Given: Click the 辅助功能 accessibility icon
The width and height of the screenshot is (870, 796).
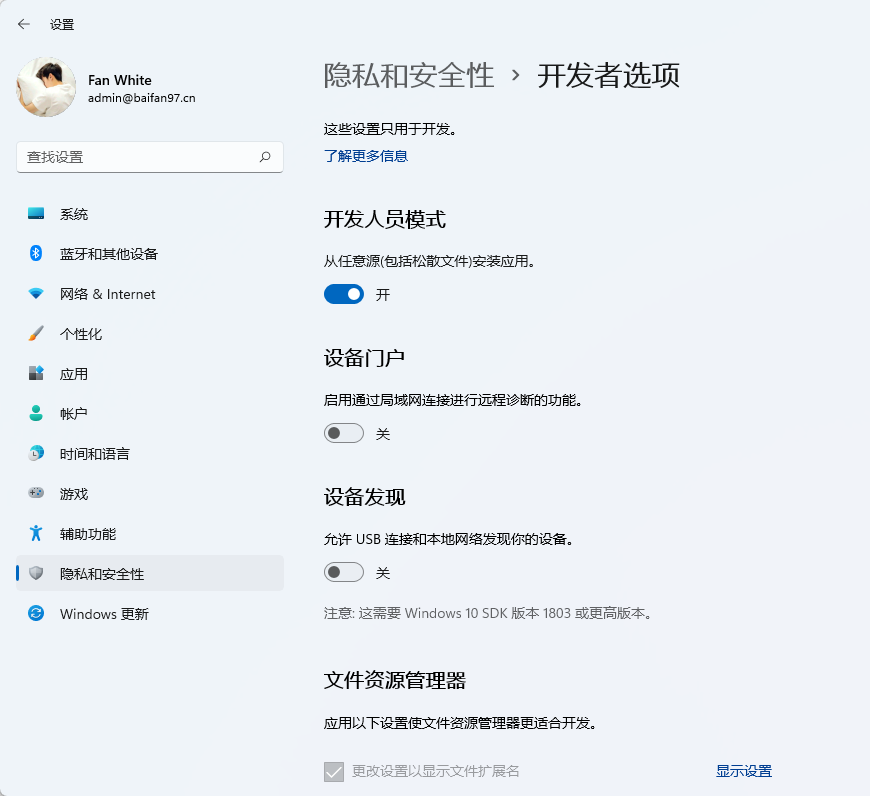Looking at the screenshot, I should 36,534.
